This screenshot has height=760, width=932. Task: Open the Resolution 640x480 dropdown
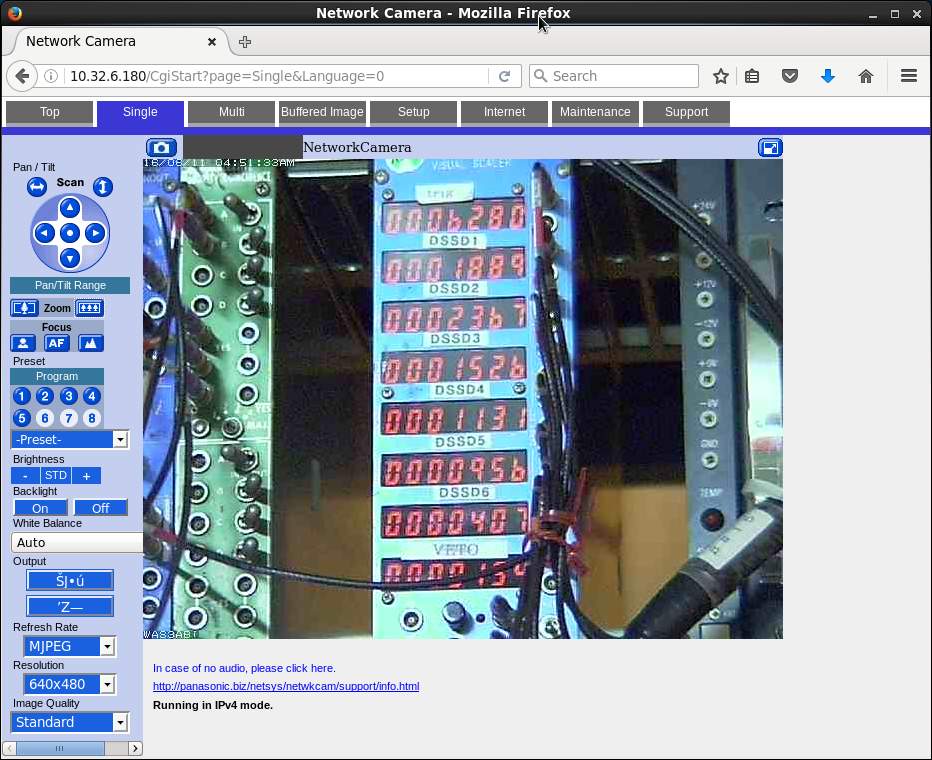tap(70, 684)
